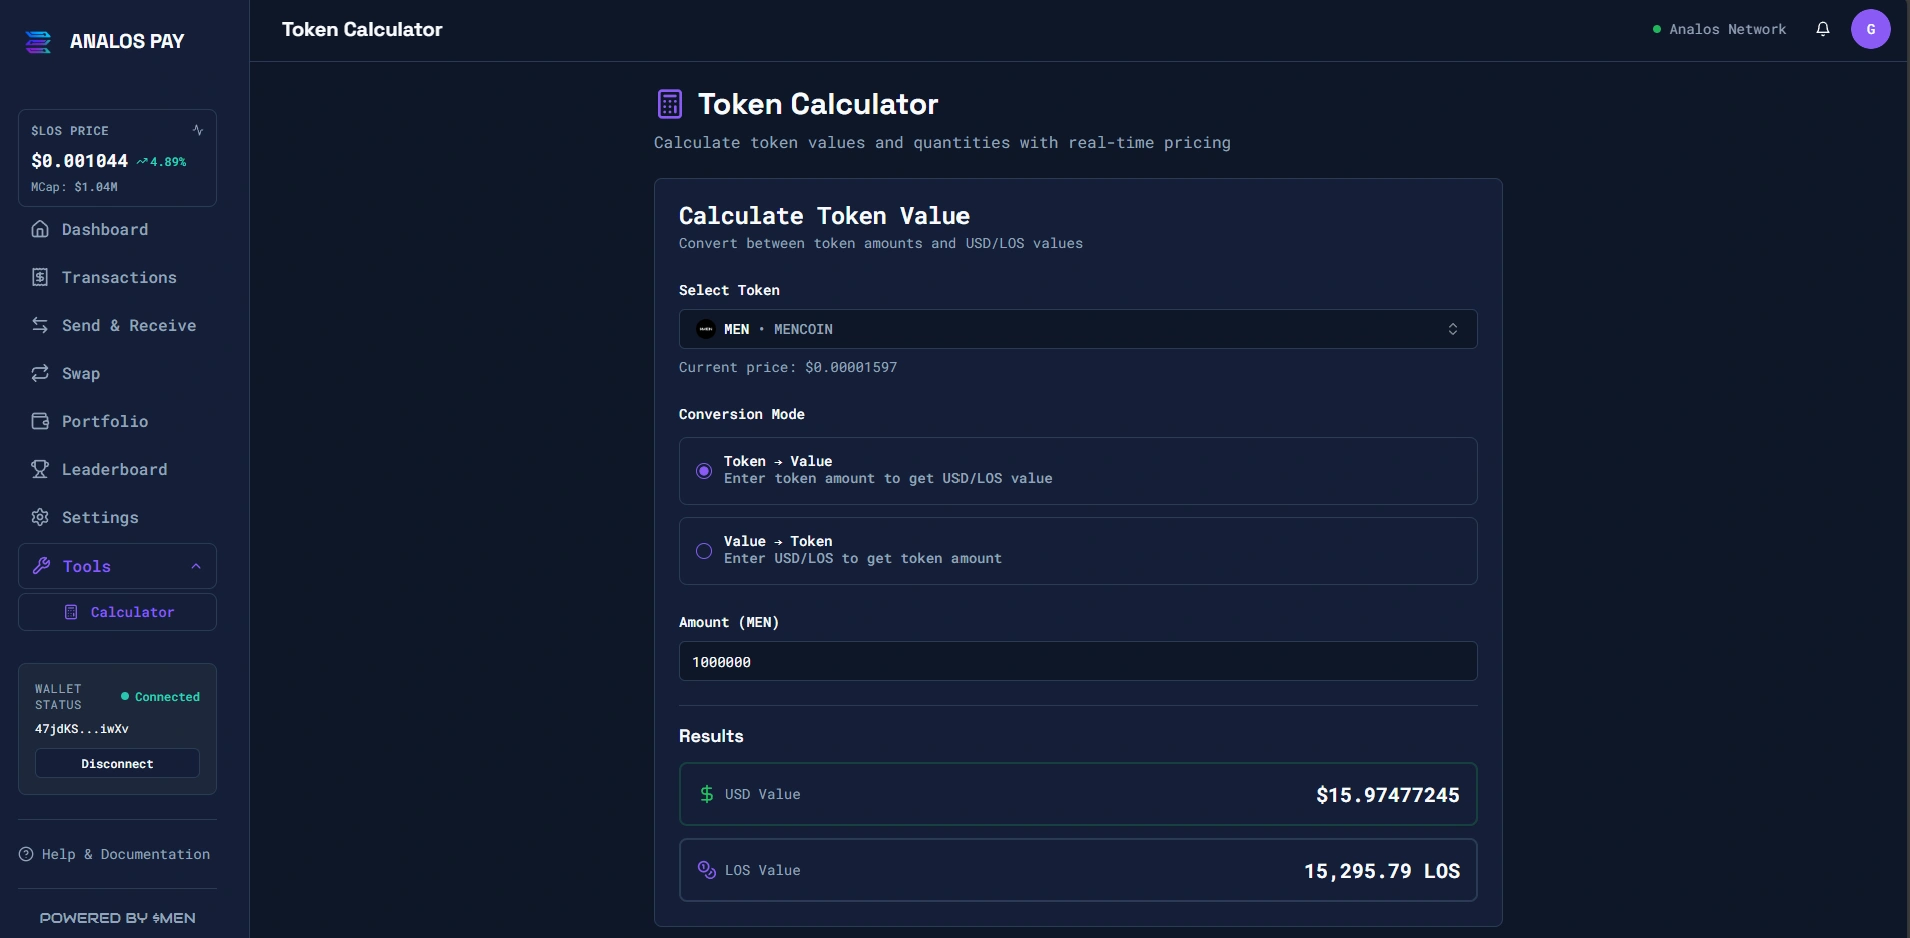Image resolution: width=1910 pixels, height=938 pixels.
Task: Open the Select Token dropdown showing MENCOIN
Action: (x=1077, y=329)
